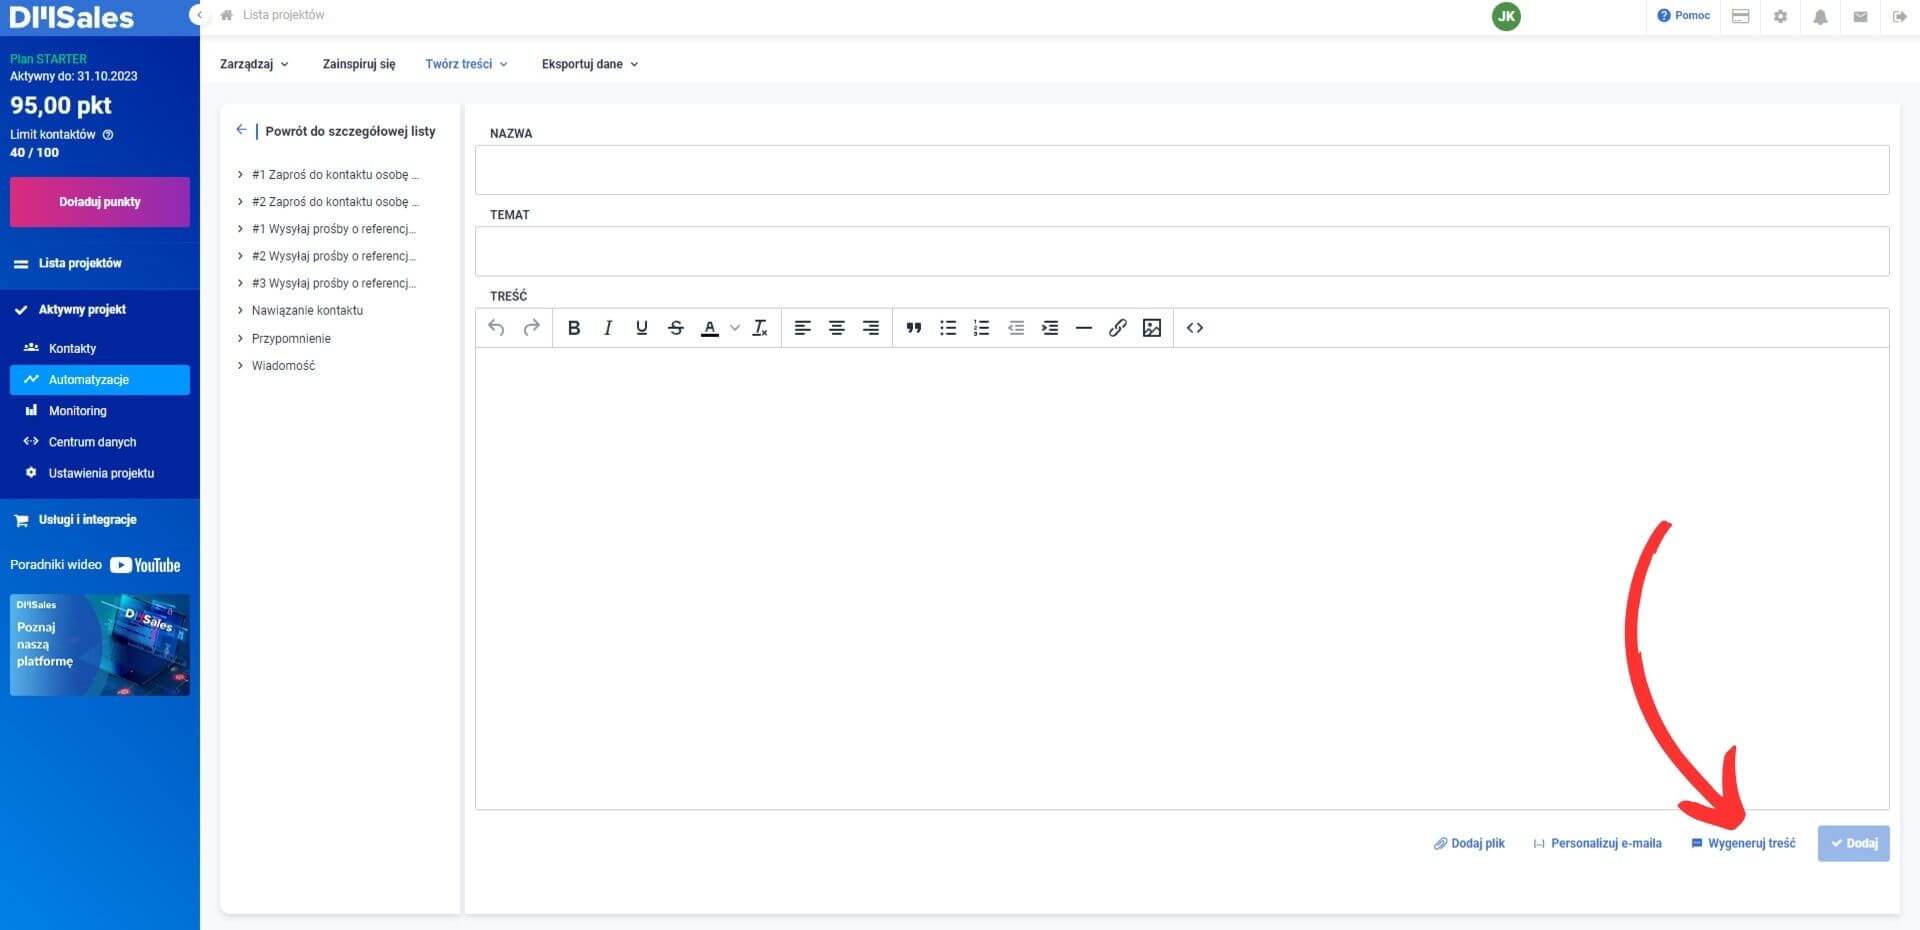Insert a bulleted list

(947, 328)
